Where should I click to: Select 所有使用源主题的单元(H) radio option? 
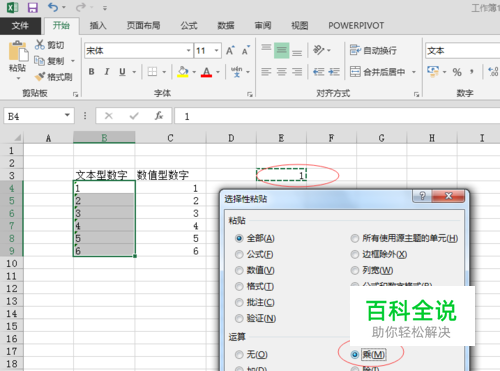click(x=355, y=238)
